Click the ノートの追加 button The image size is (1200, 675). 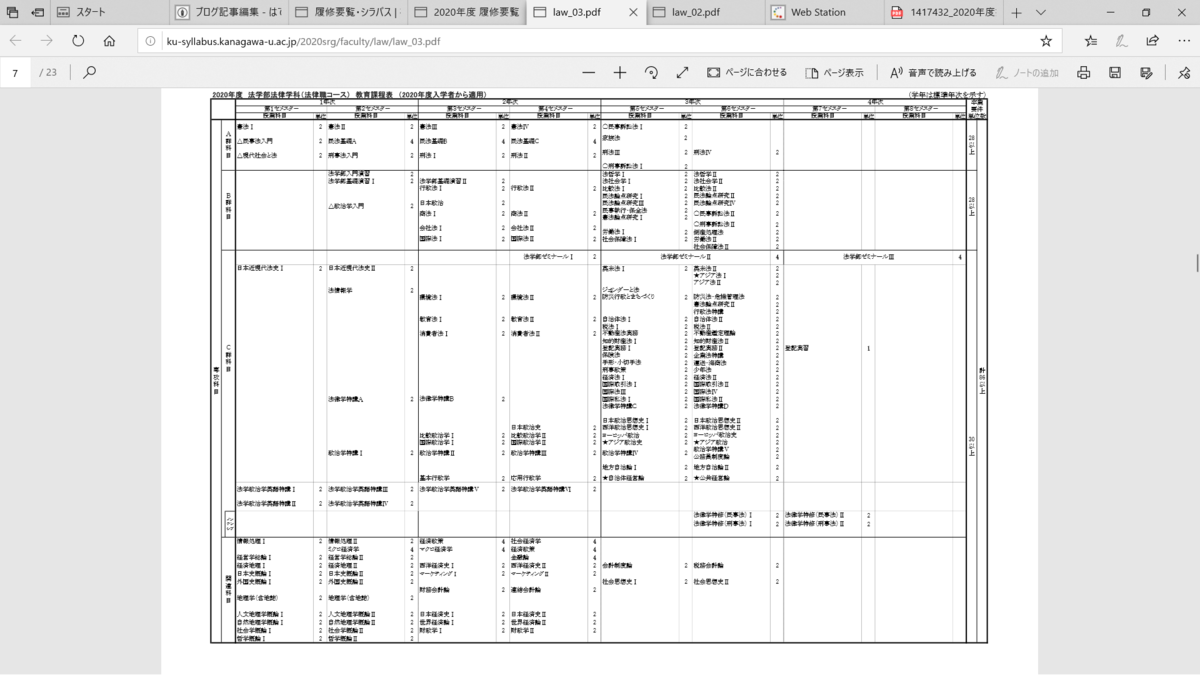point(1027,73)
